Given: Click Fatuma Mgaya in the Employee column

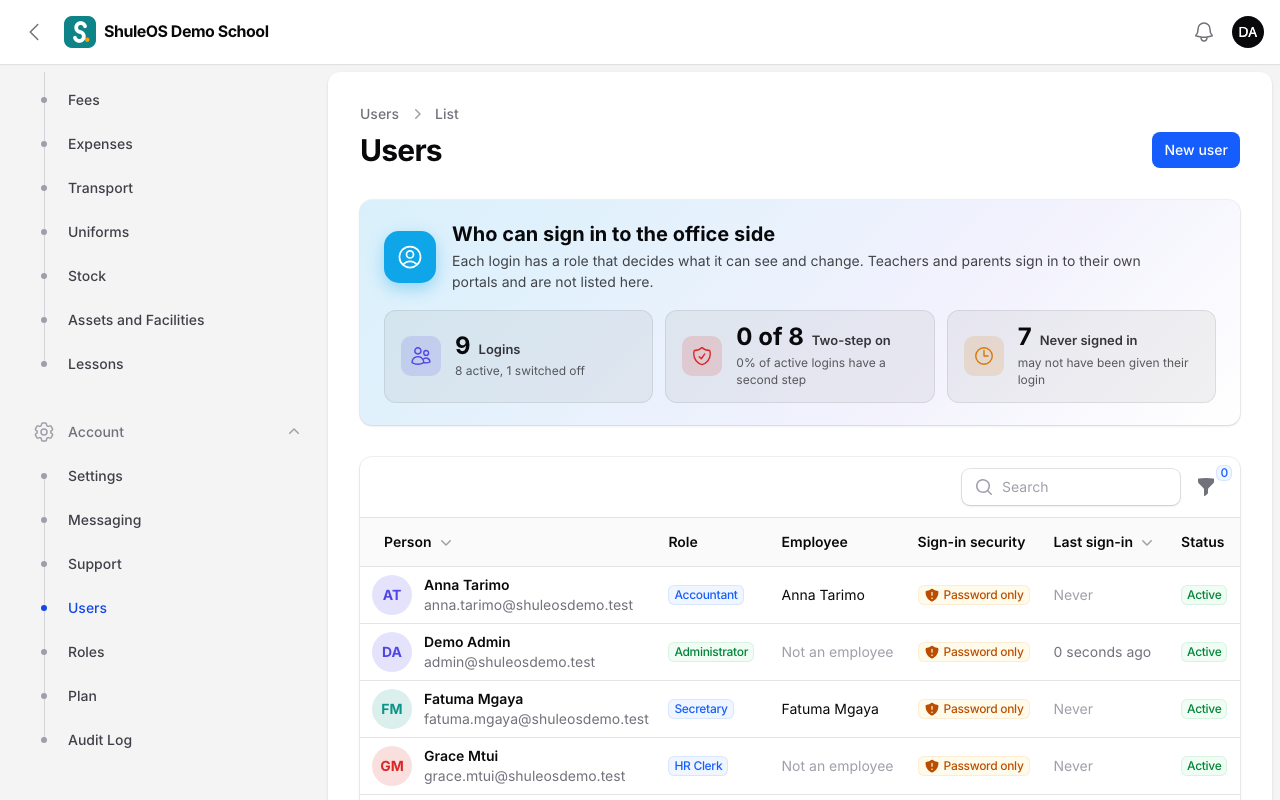Looking at the screenshot, I should pyautogui.click(x=830, y=709).
